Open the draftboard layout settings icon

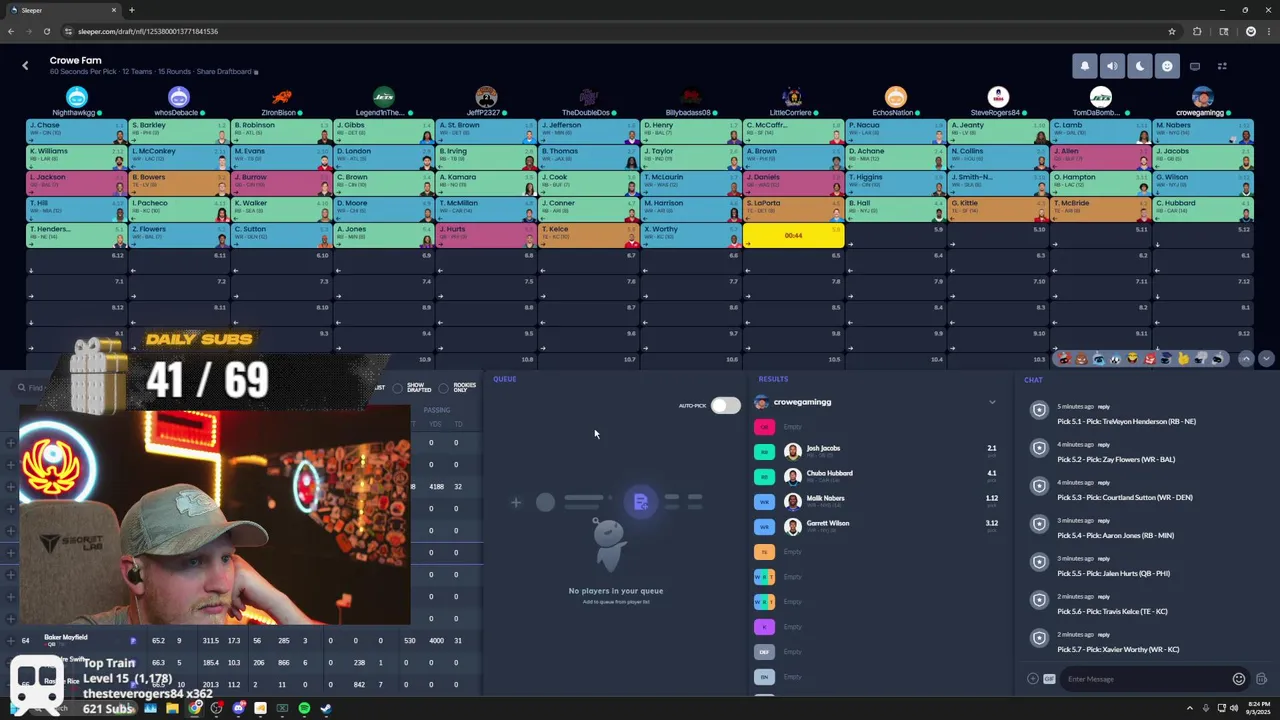pyautogui.click(x=1222, y=66)
